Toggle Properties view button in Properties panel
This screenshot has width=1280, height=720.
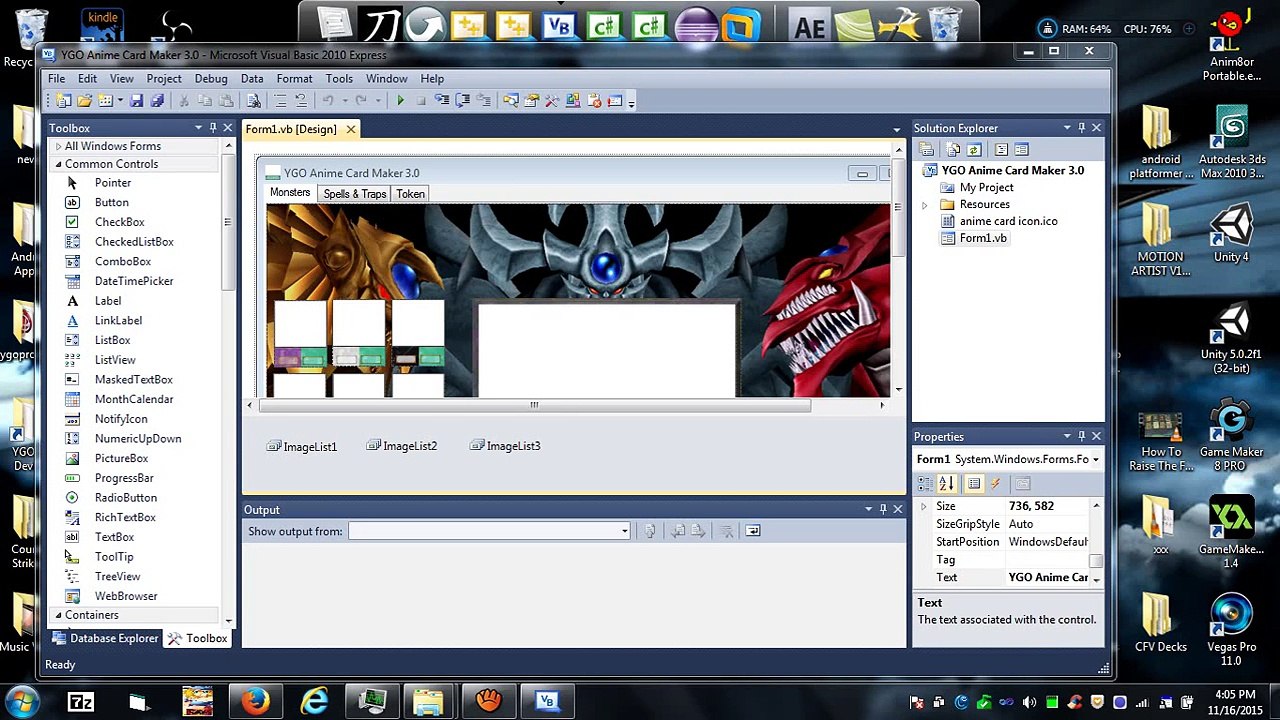[x=974, y=484]
